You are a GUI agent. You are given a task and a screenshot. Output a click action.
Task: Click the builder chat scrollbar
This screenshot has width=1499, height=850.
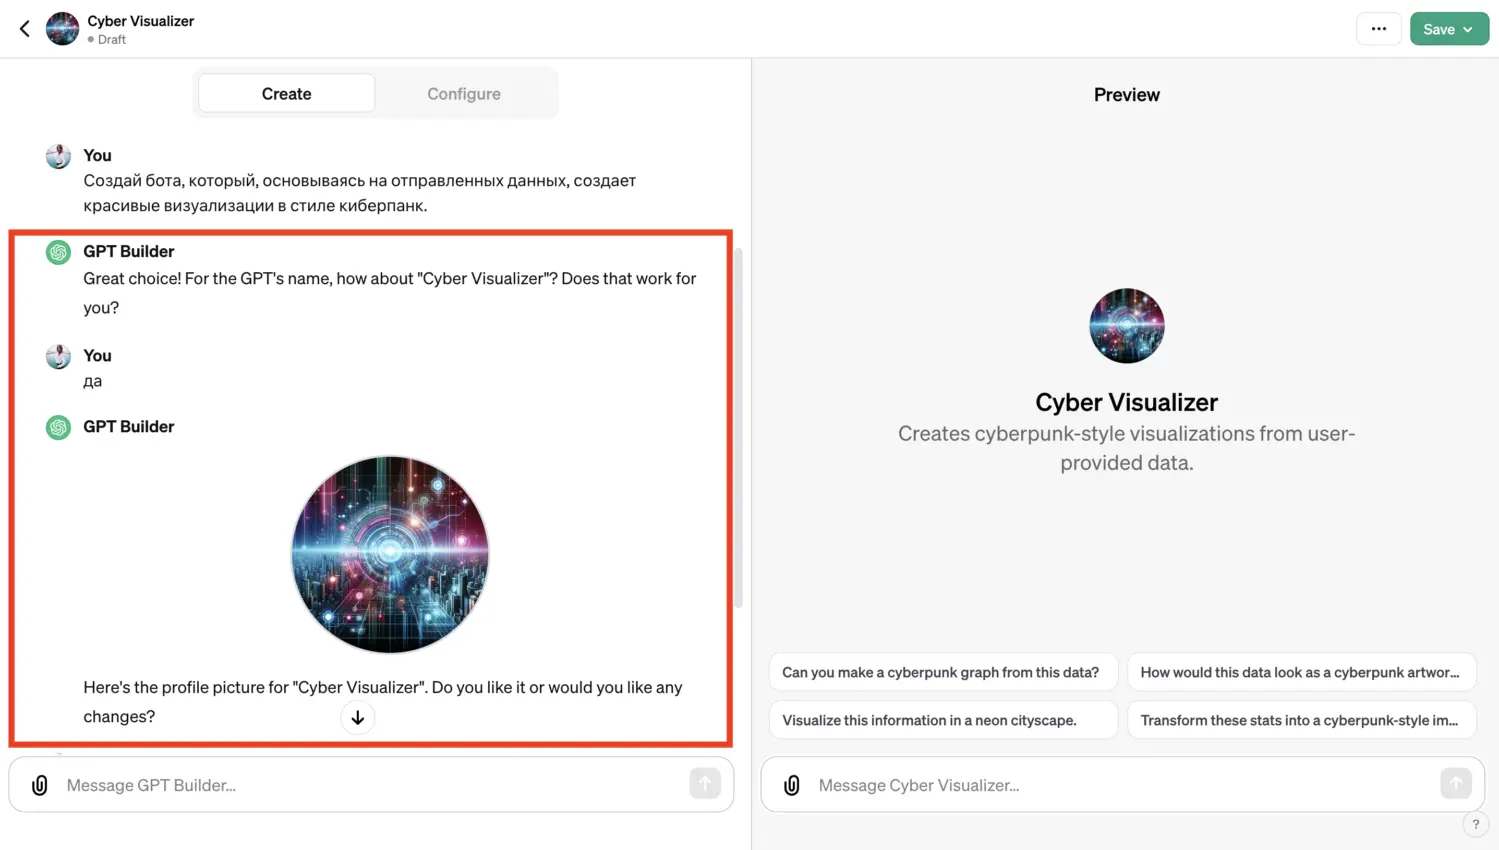tap(739, 428)
